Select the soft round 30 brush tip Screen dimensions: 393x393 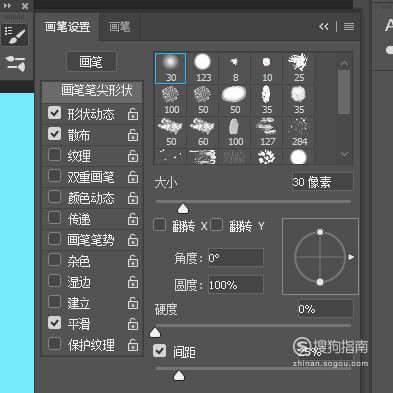tap(171, 68)
